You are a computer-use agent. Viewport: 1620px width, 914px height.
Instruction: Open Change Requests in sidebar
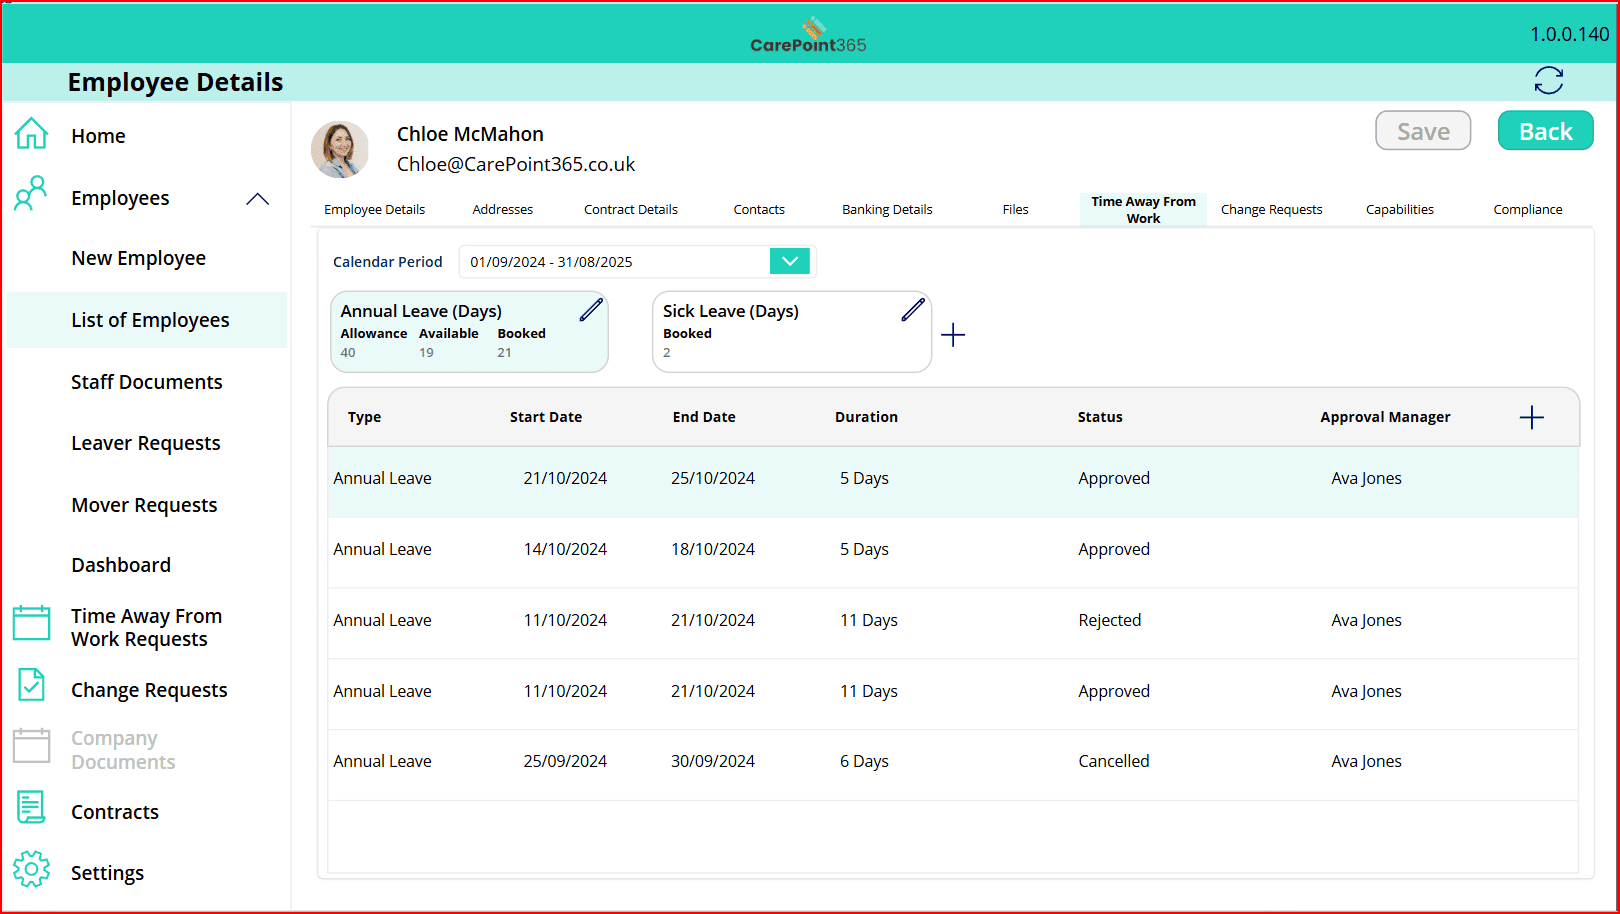pos(149,690)
